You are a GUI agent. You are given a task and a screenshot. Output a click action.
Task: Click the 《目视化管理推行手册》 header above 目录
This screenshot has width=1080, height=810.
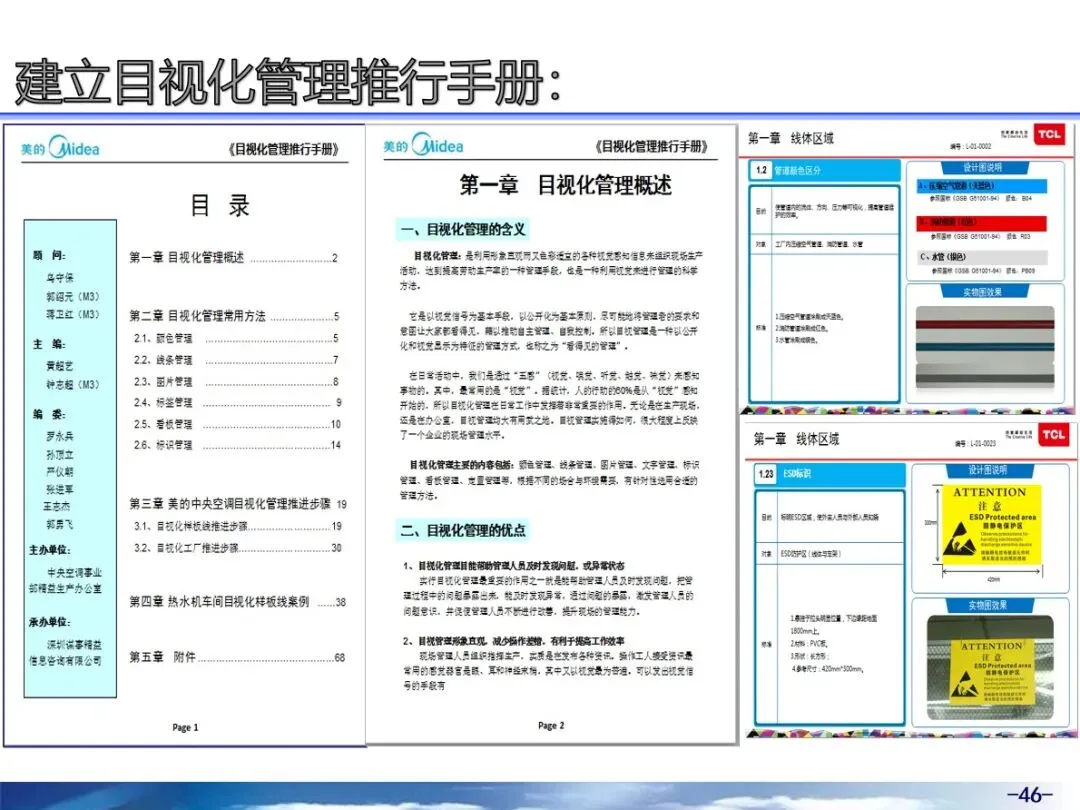tap(284, 149)
